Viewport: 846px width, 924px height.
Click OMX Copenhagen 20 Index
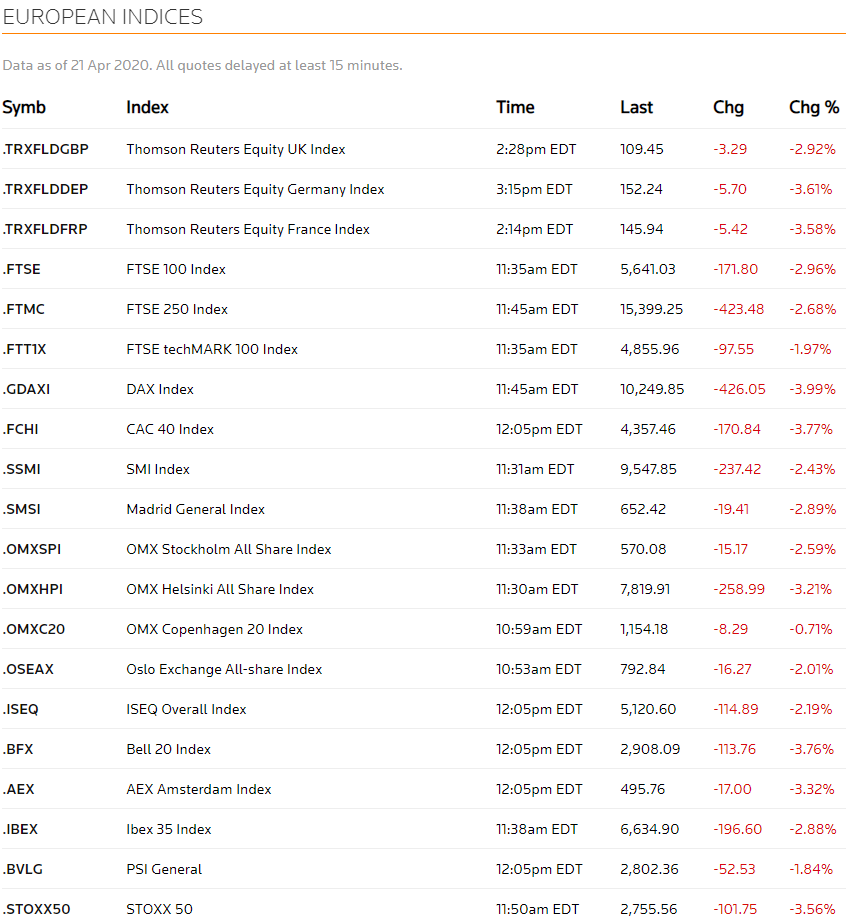click(214, 629)
